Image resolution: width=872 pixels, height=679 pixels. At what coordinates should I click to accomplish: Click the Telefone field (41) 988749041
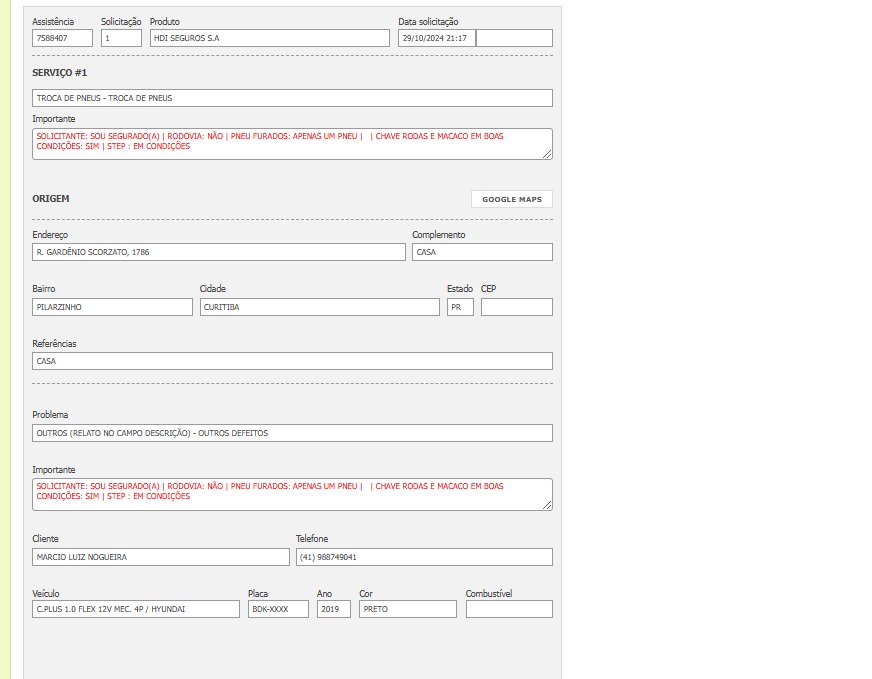click(424, 557)
